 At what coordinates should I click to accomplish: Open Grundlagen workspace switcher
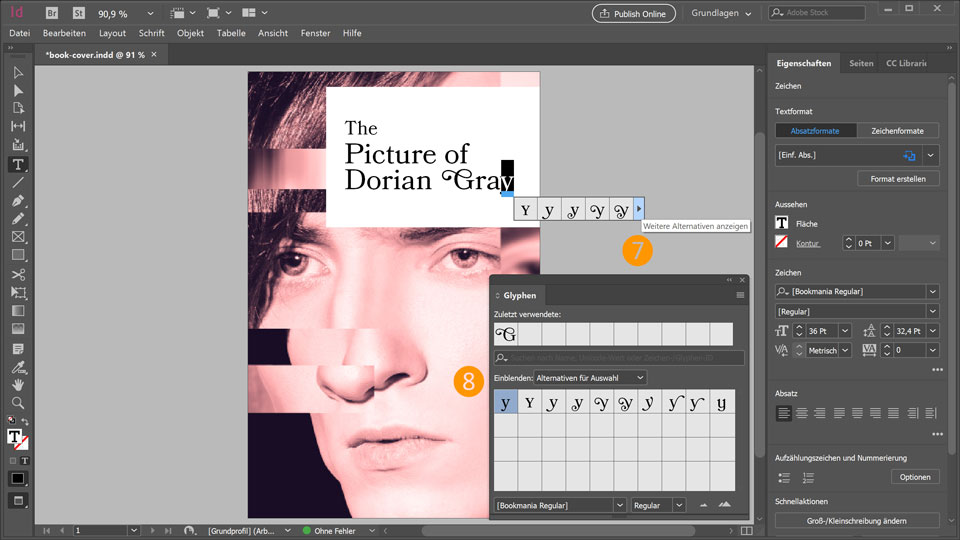[x=721, y=13]
